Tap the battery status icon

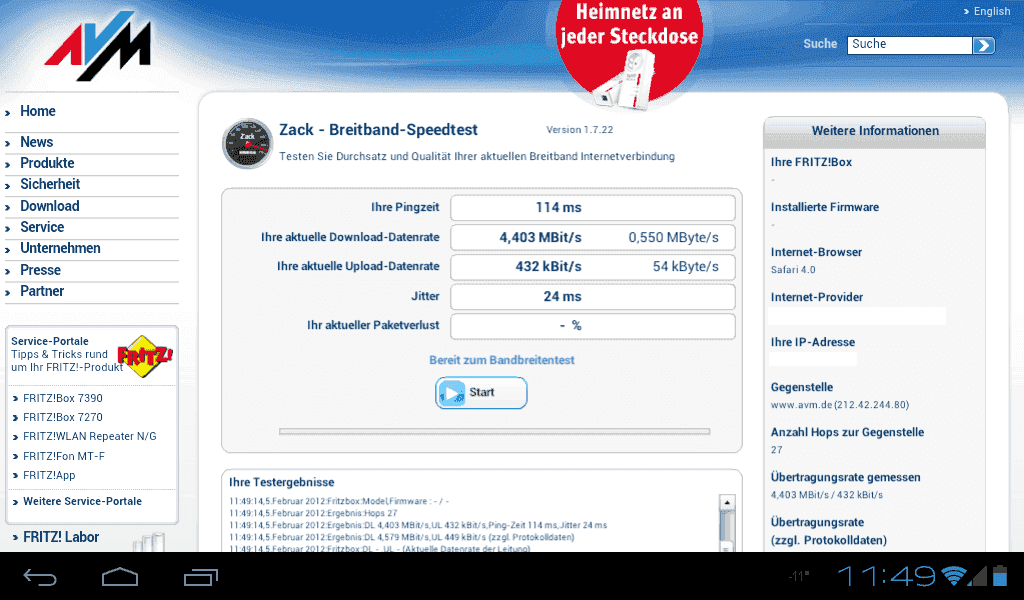[1000, 575]
